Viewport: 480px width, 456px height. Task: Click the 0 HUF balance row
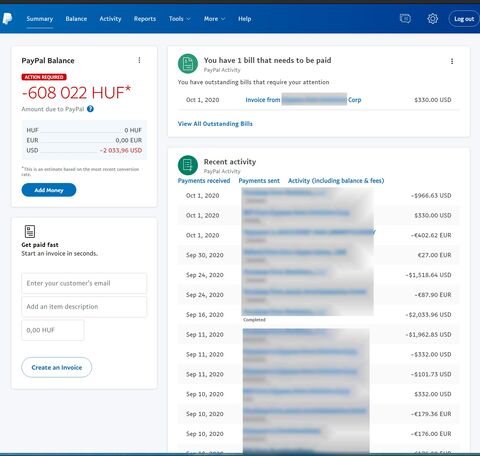84,130
